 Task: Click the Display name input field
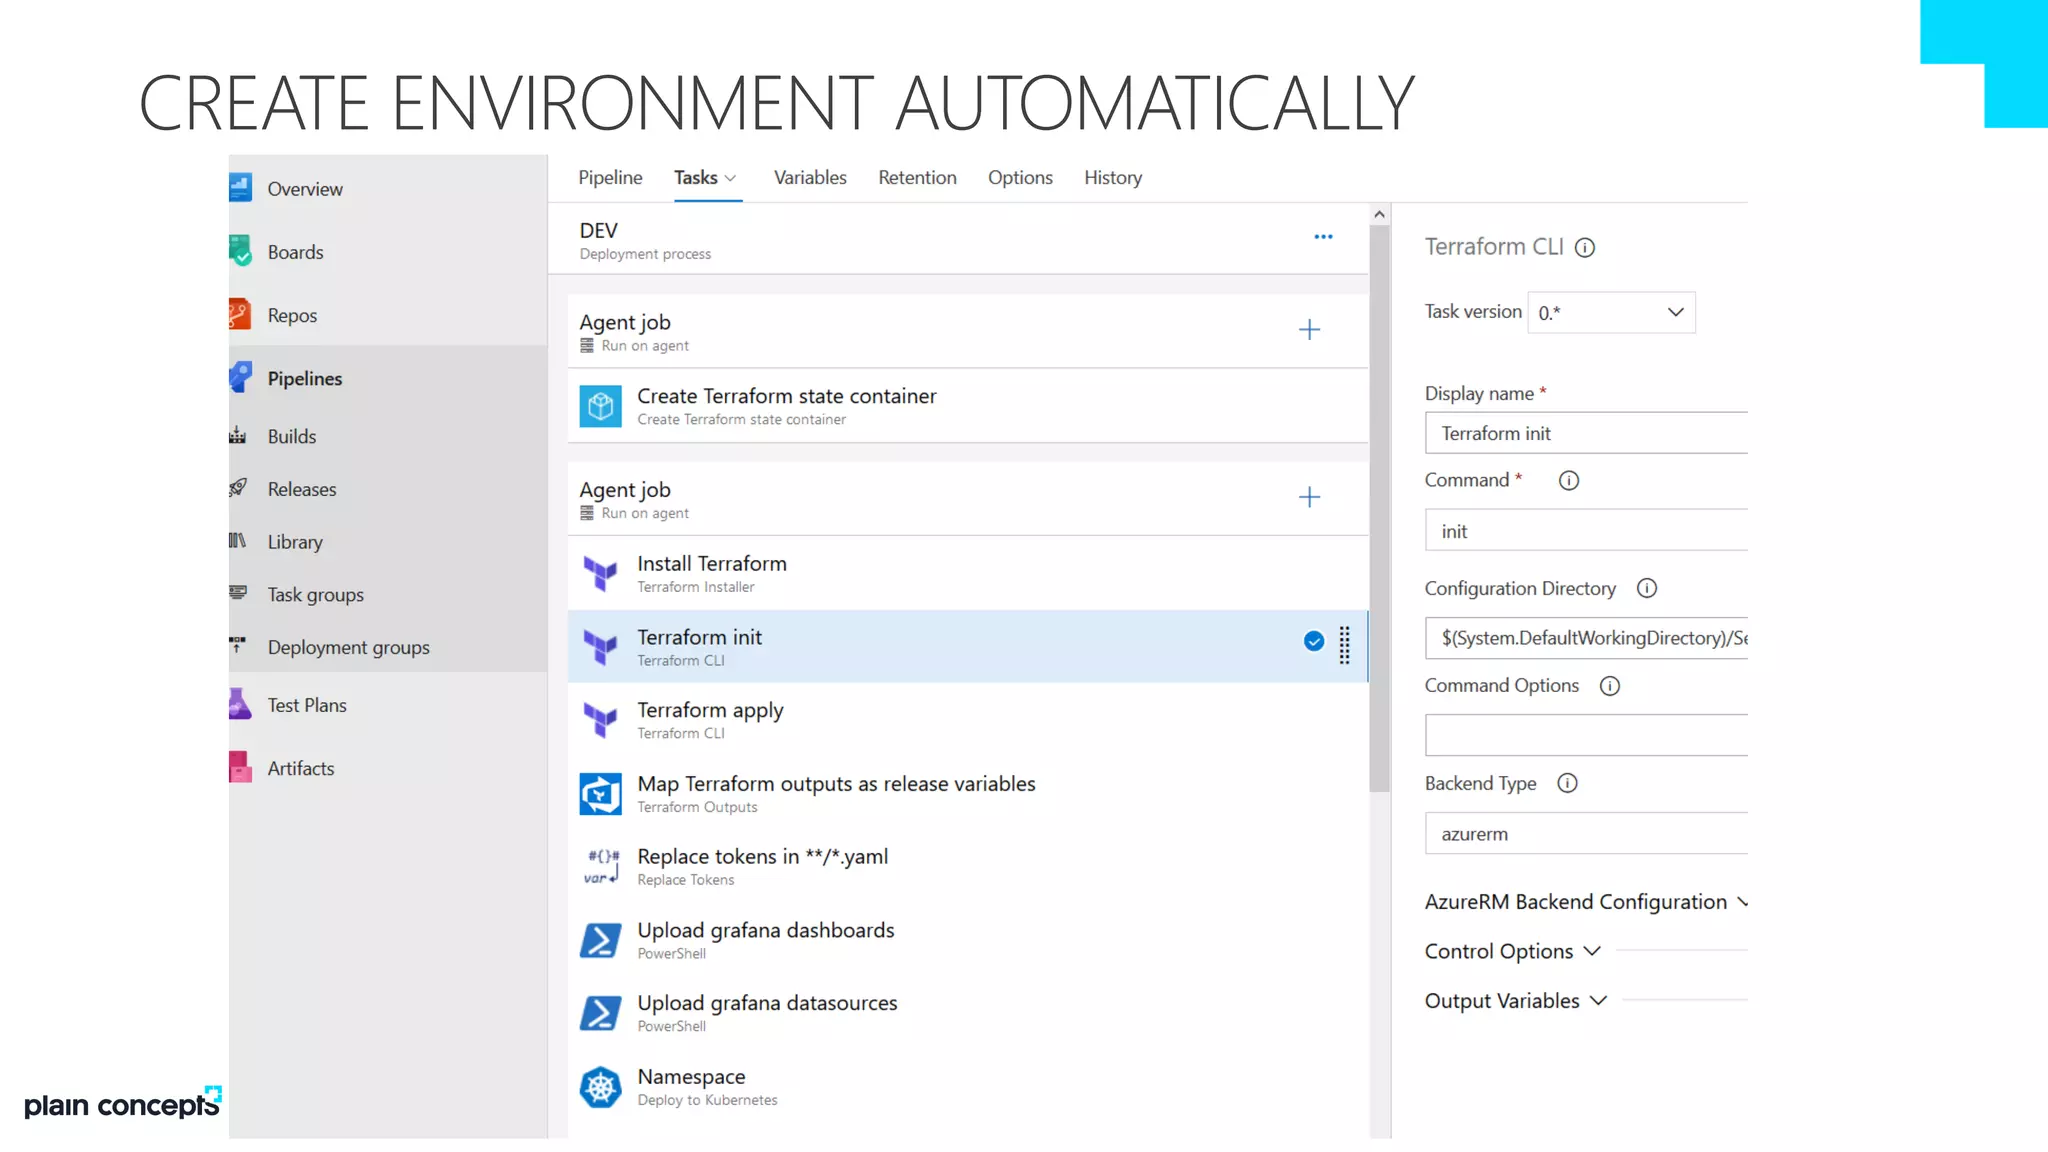pyautogui.click(x=1586, y=433)
